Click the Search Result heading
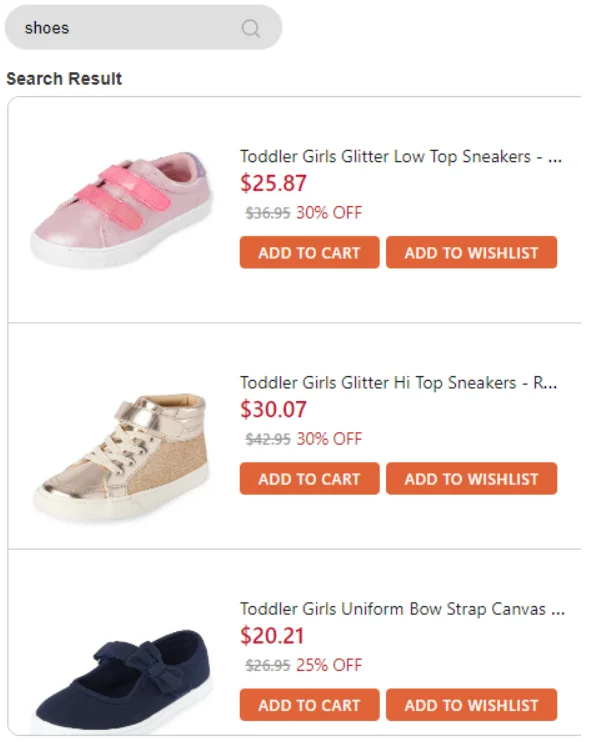Viewport: 601px width, 742px height. [64, 79]
